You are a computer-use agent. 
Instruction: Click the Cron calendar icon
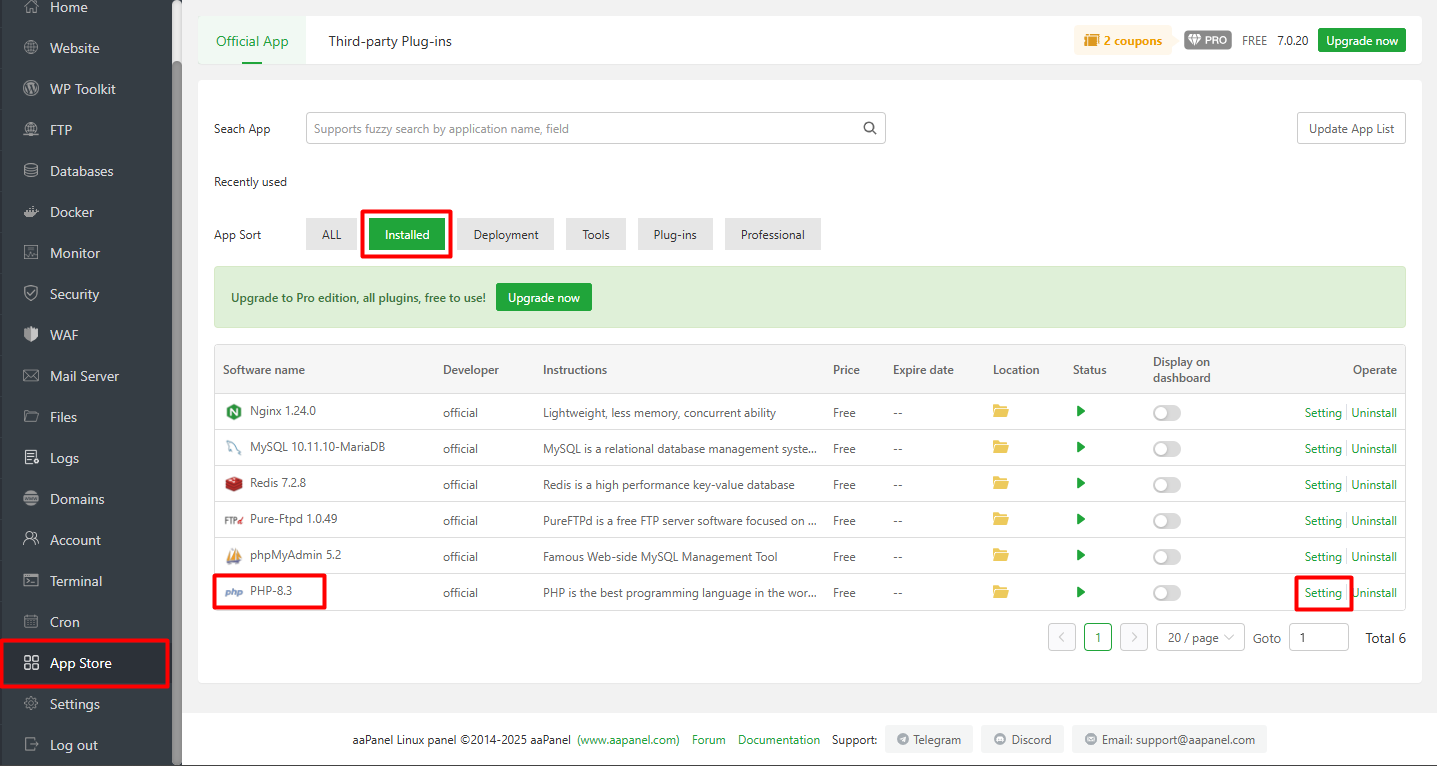[31, 622]
